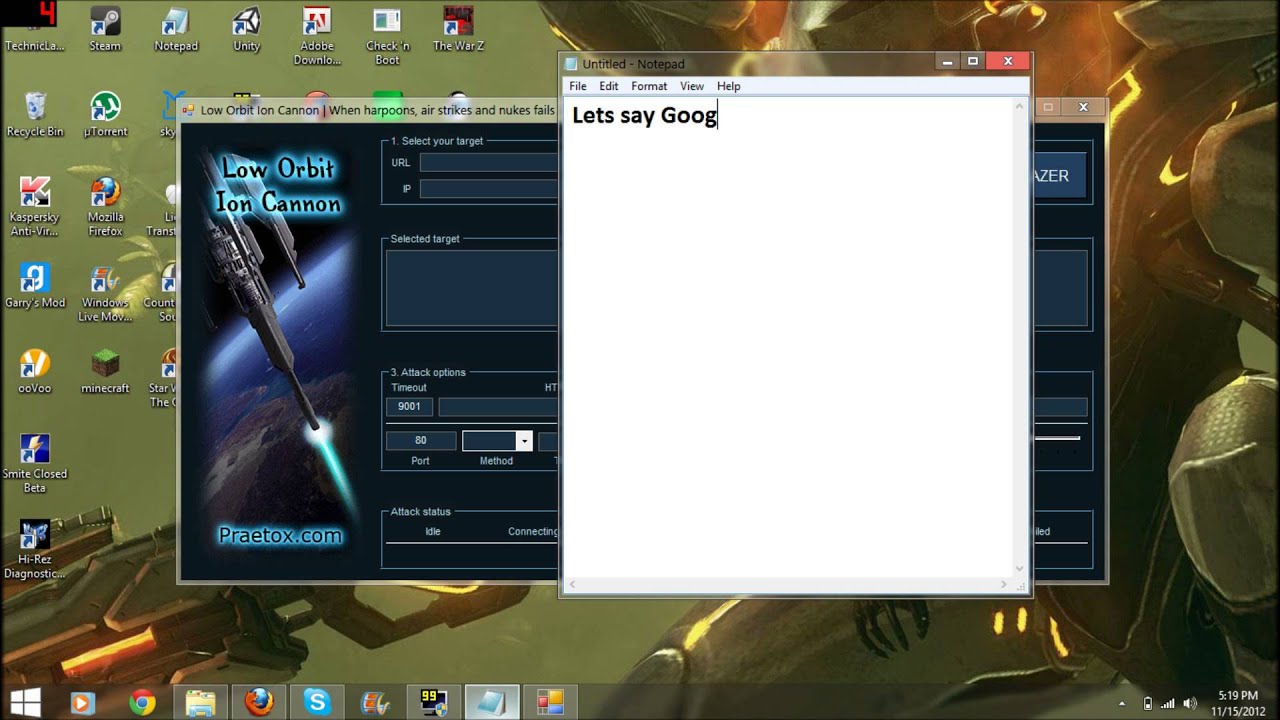The height and width of the screenshot is (720, 1280).
Task: Launch The War Z desktop icon
Action: coord(458,28)
